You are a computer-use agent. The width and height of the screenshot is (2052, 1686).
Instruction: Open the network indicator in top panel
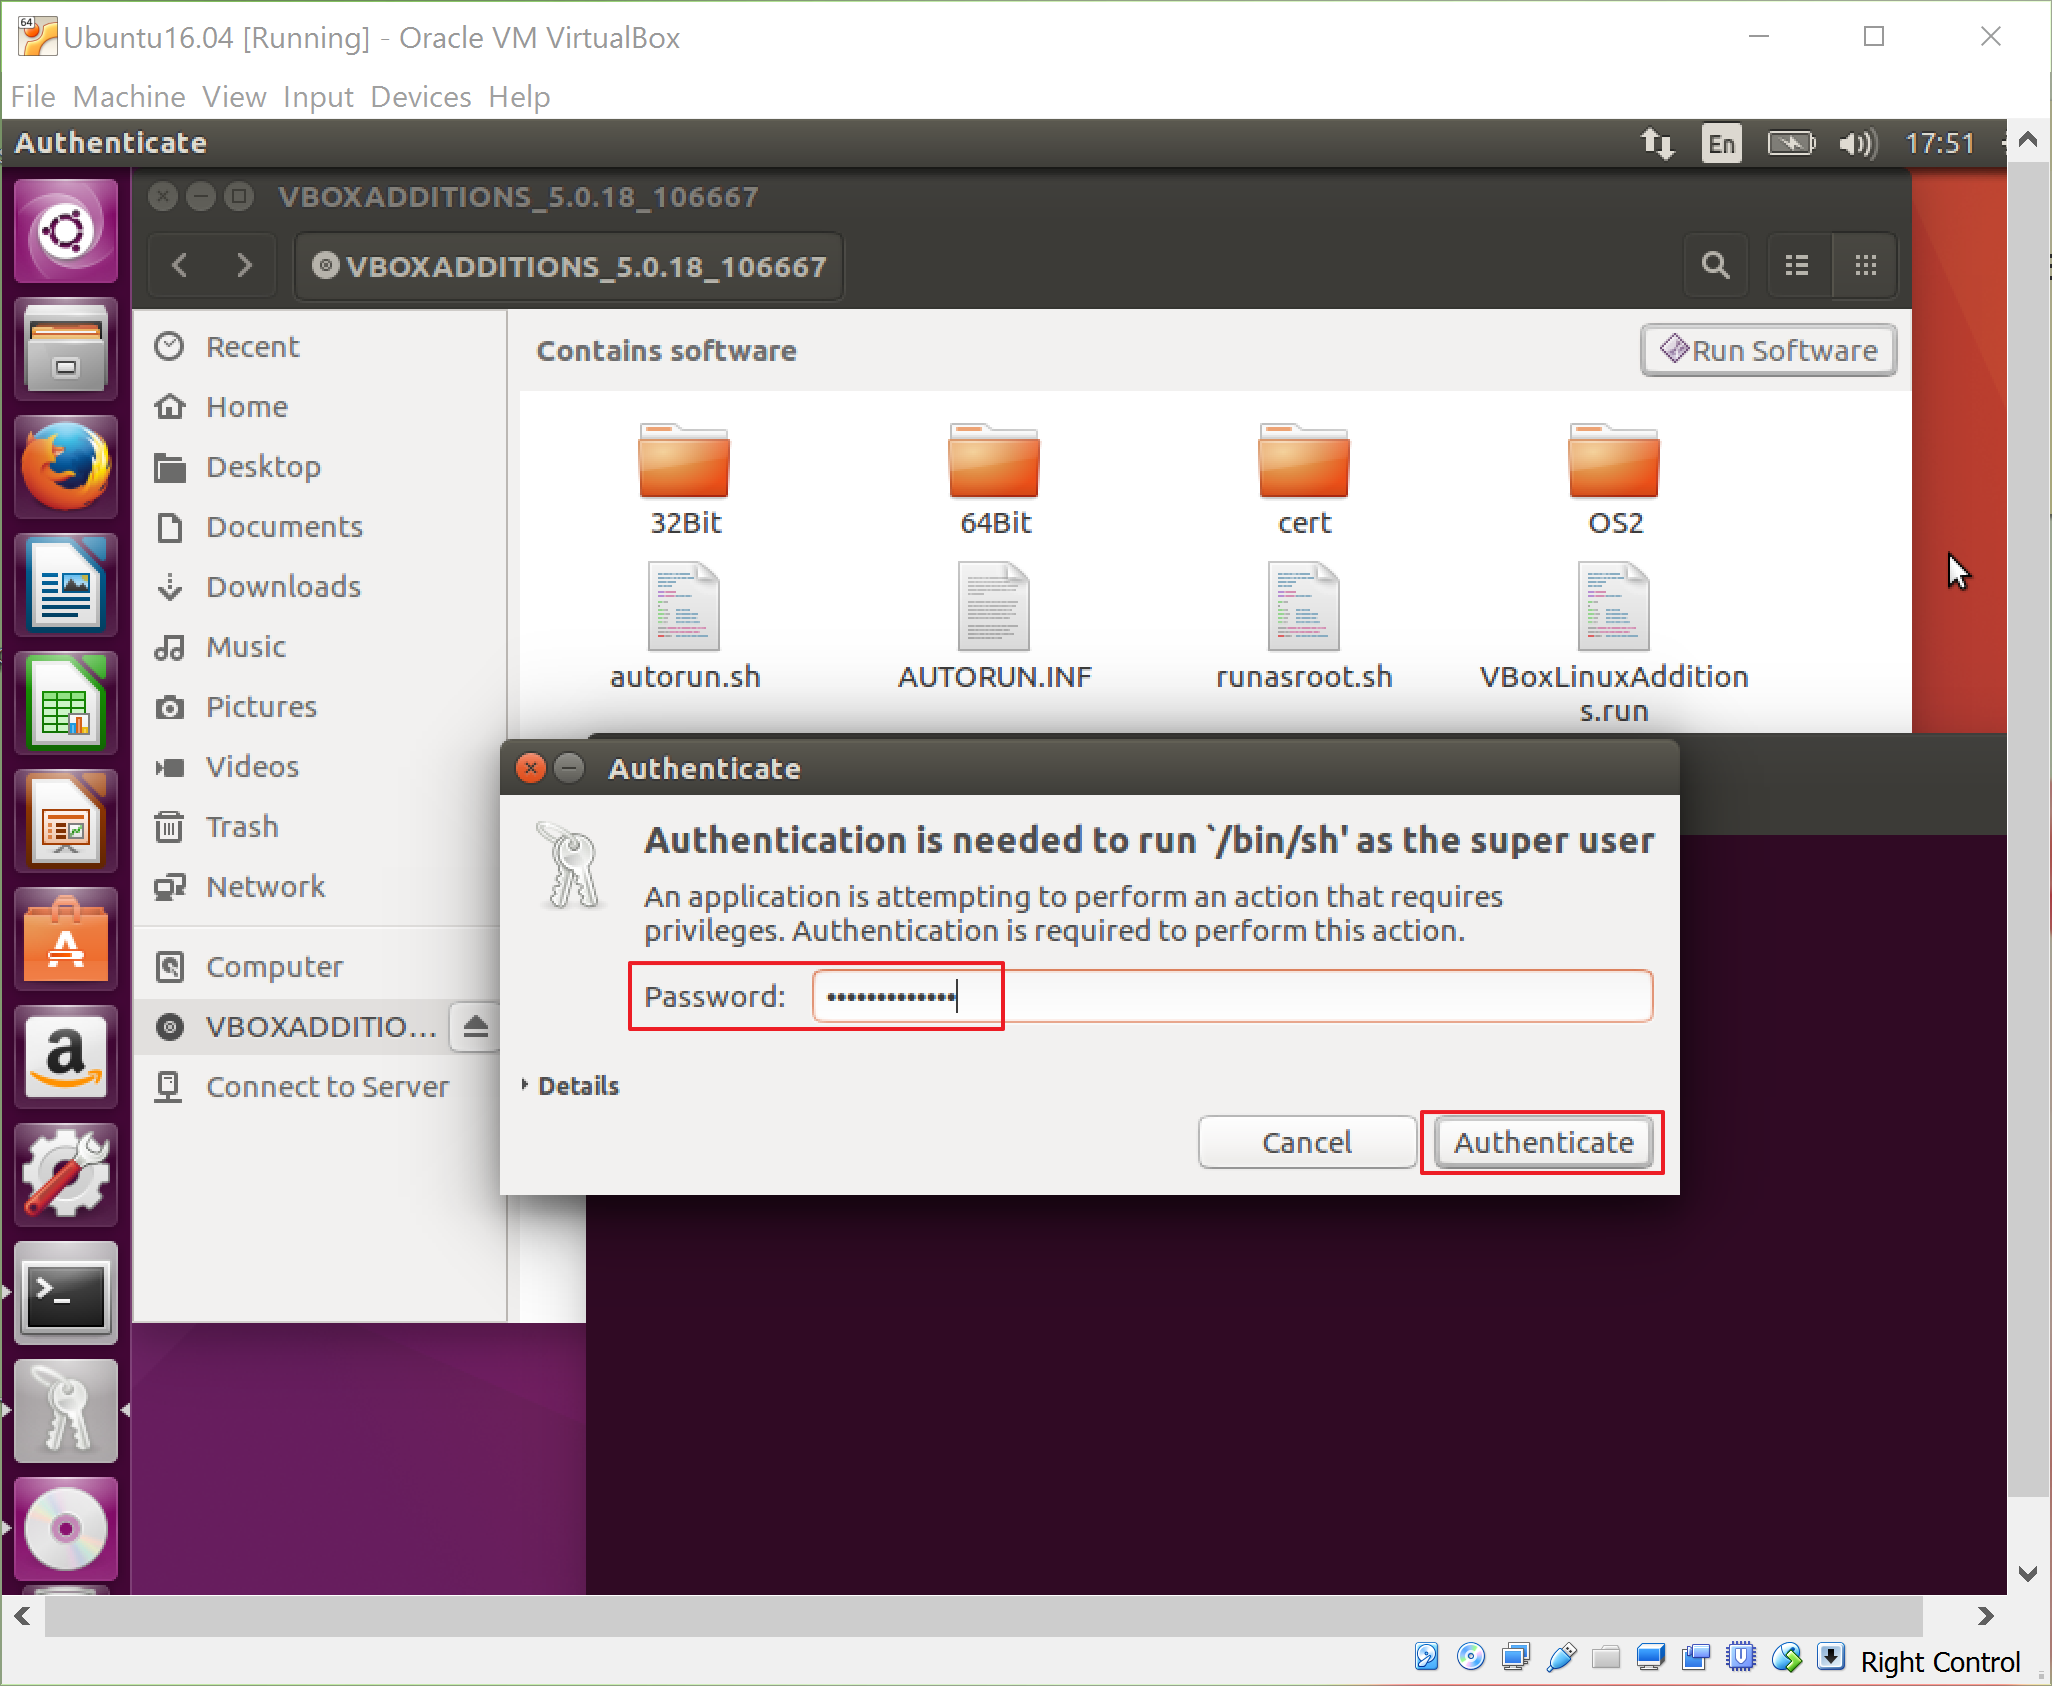(x=1657, y=143)
